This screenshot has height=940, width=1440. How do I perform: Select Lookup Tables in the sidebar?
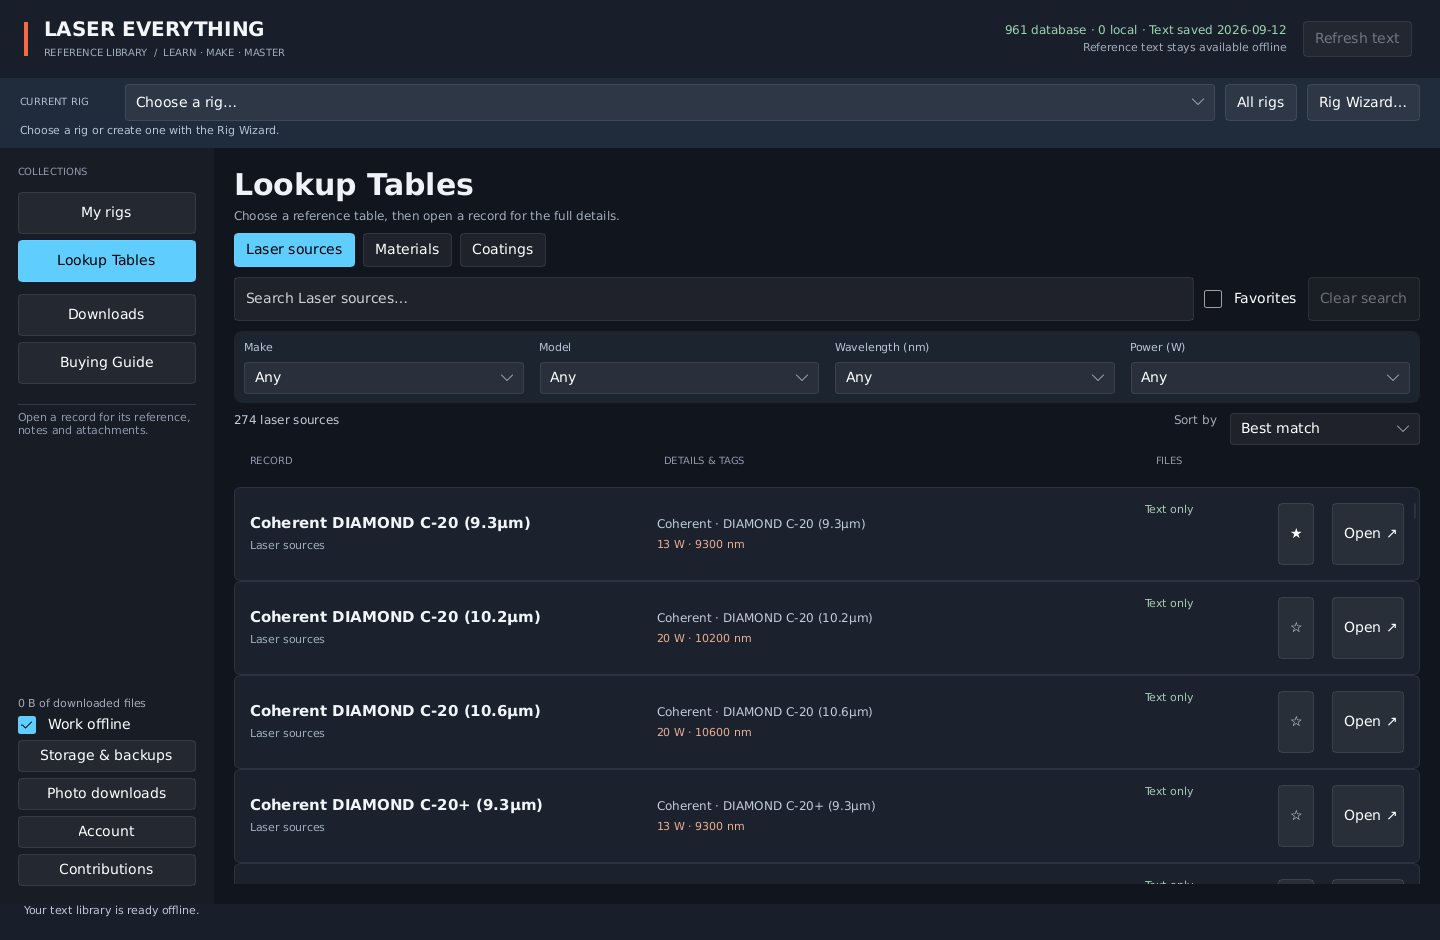click(x=107, y=261)
